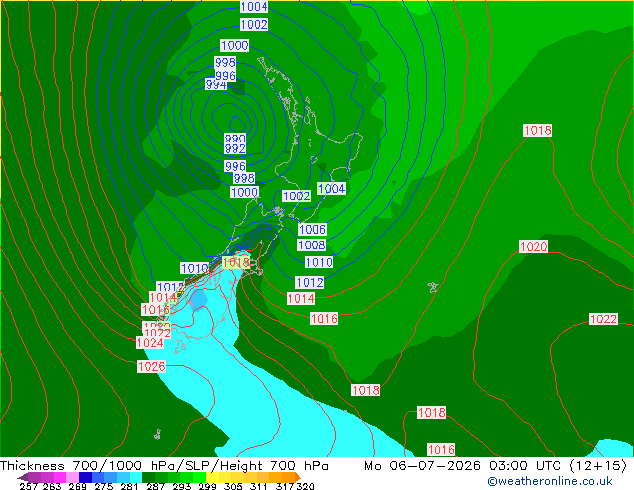Click the legend value 281
This screenshot has height=490, width=634.
tap(129, 486)
